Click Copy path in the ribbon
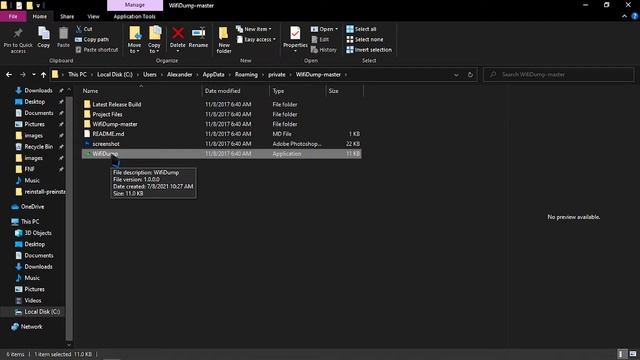The width and height of the screenshot is (640, 360). 92,40
